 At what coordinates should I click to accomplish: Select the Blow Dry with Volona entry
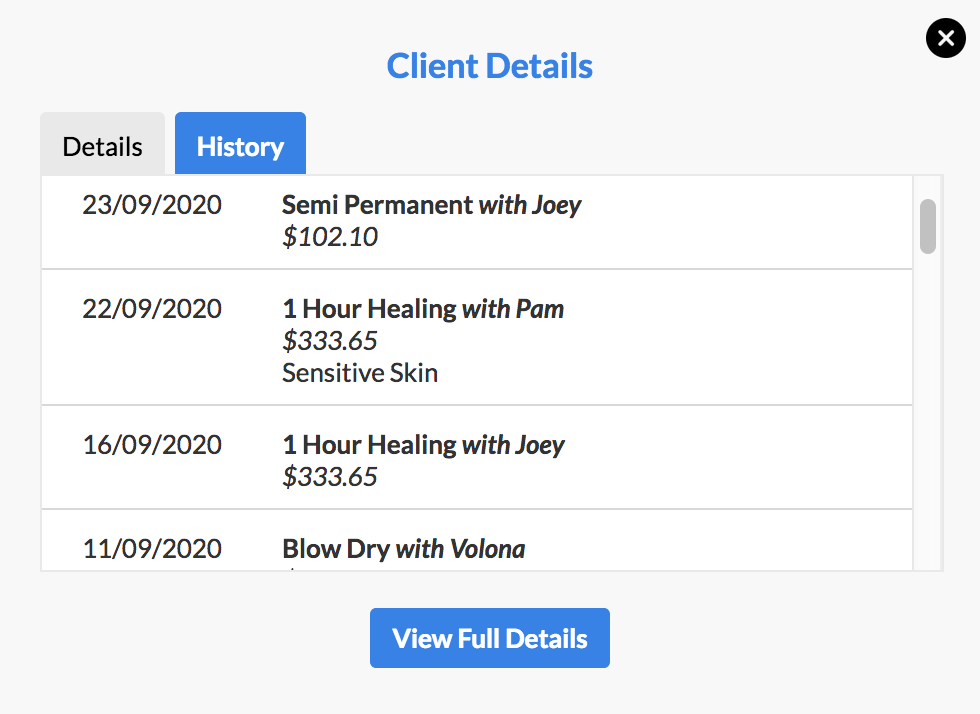click(x=477, y=540)
